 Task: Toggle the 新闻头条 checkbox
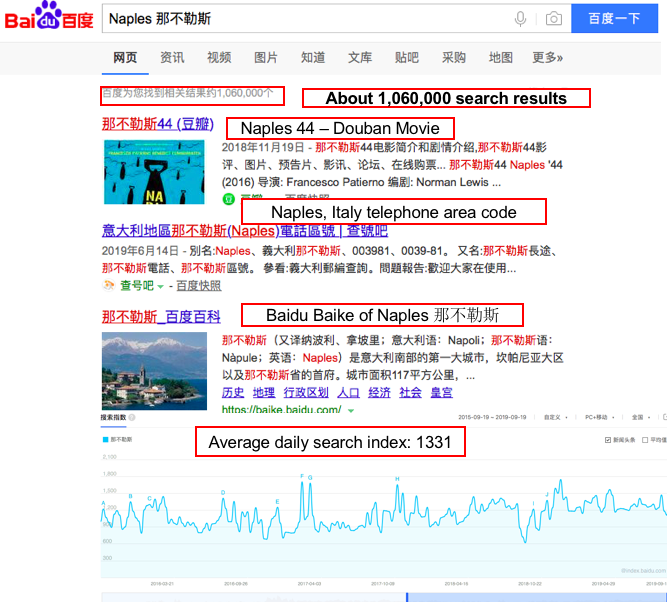[607, 440]
